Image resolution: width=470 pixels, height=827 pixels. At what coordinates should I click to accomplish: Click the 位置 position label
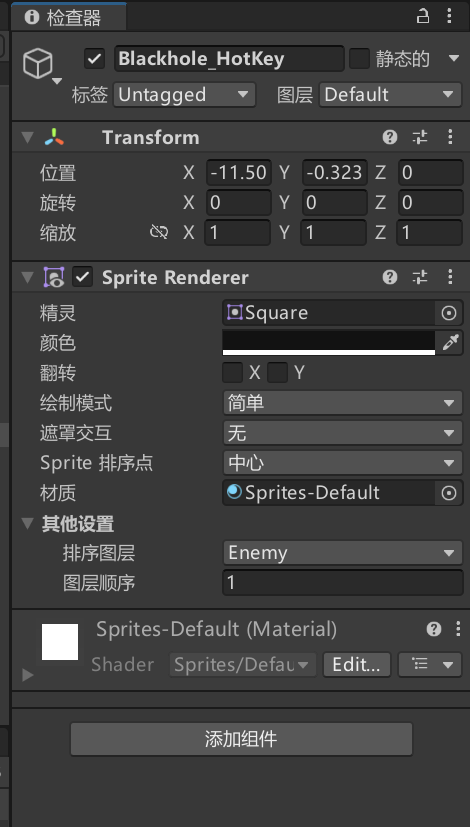[57, 173]
